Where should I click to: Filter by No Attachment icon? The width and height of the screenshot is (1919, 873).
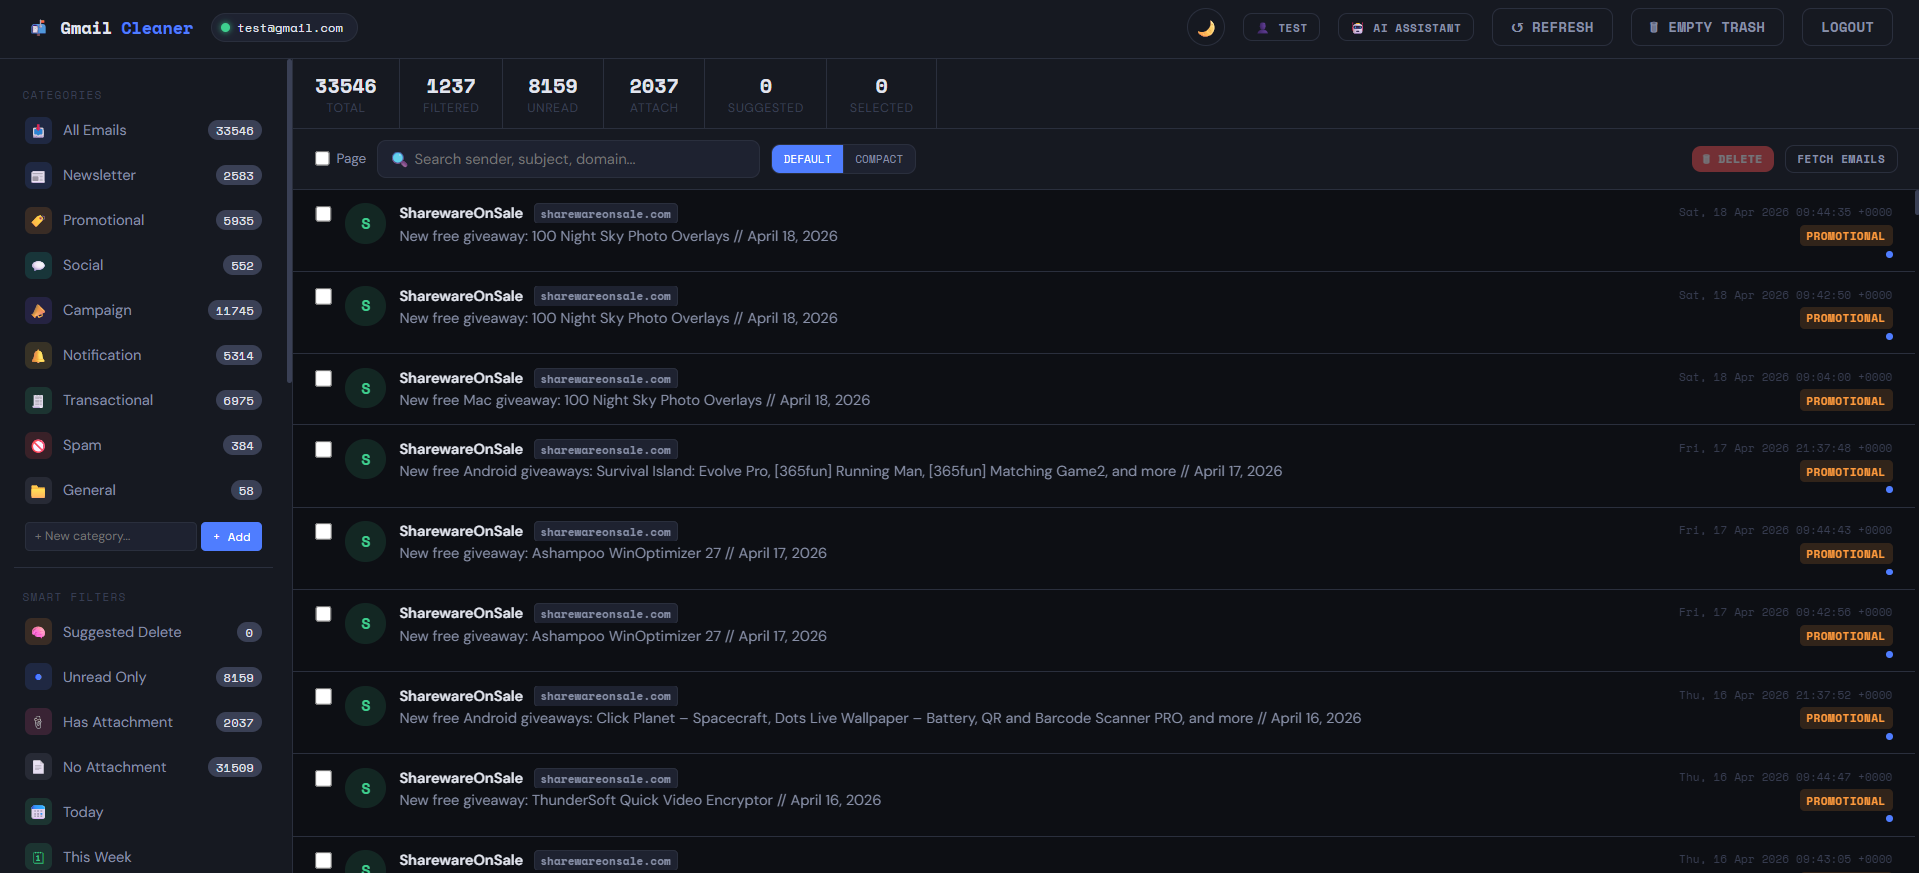pos(38,768)
